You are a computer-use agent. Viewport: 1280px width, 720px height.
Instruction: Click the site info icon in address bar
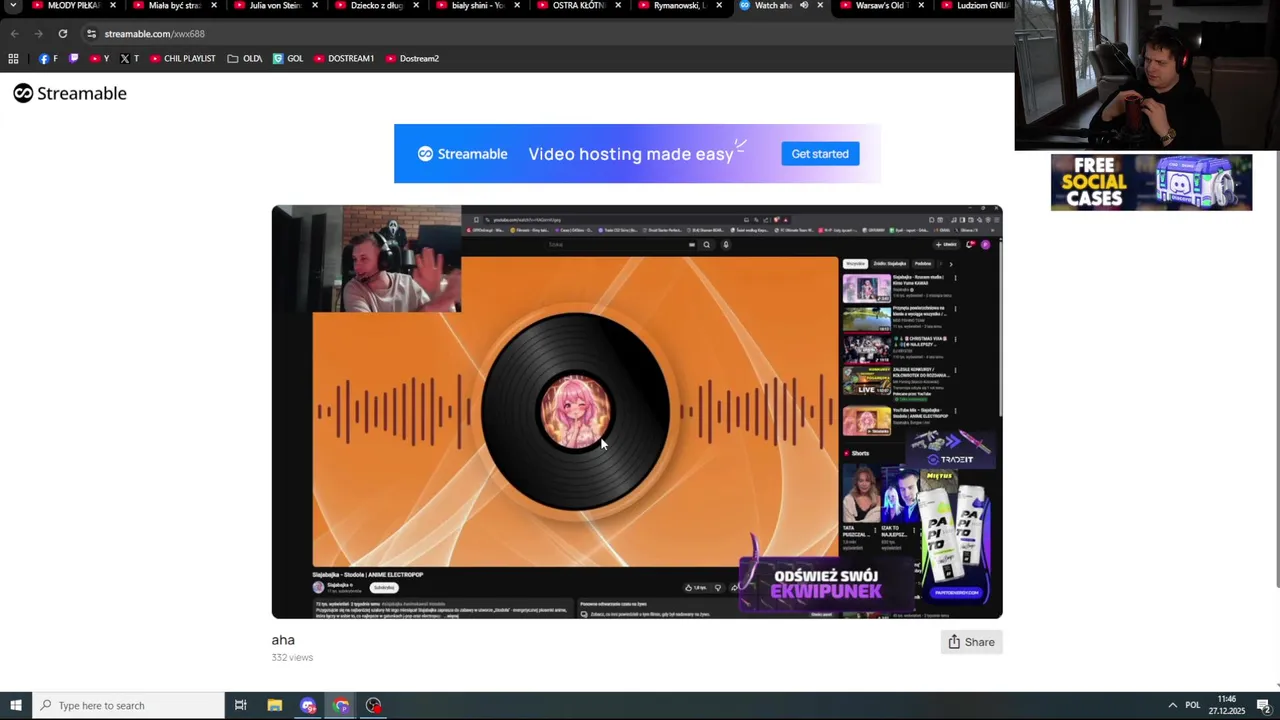tap(91, 33)
